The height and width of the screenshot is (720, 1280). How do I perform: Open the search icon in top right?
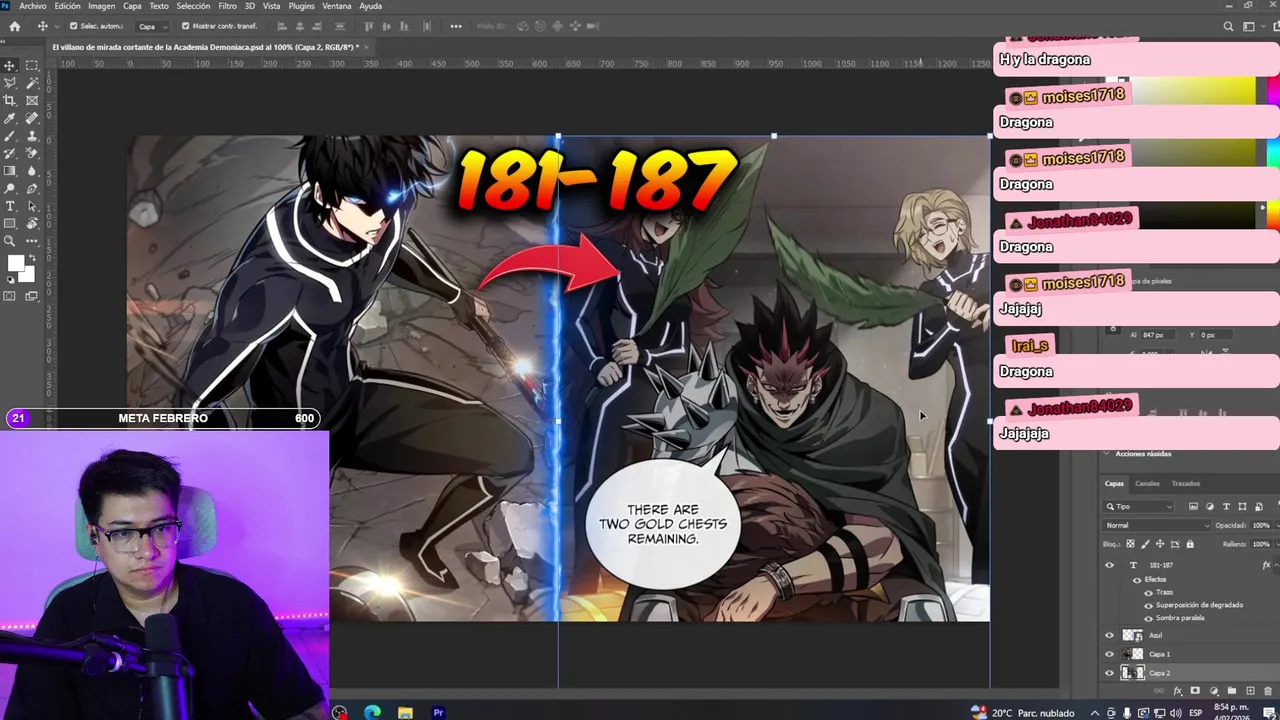(x=1228, y=26)
